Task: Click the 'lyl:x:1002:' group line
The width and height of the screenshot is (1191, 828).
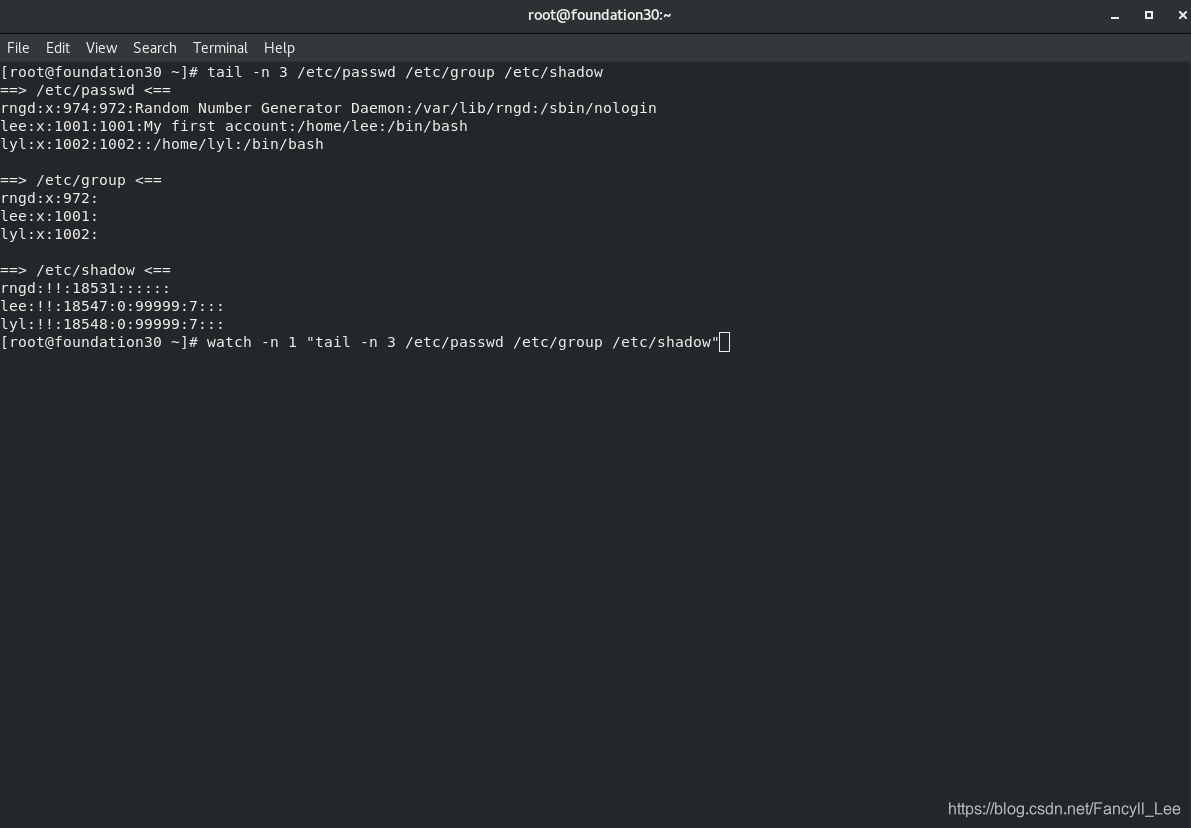Action: pyautogui.click(x=49, y=234)
